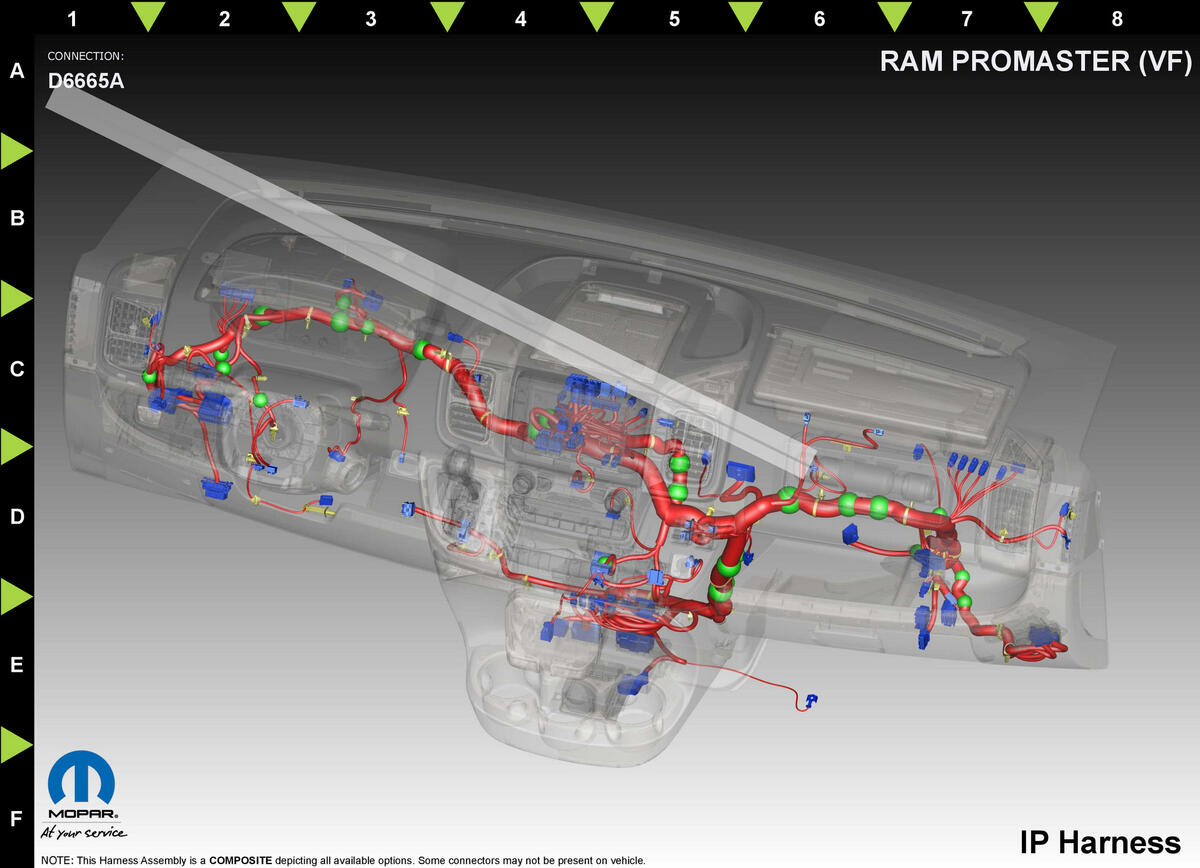The height and width of the screenshot is (868, 1200).
Task: Select the column 7 grid label
Action: [x=966, y=19]
